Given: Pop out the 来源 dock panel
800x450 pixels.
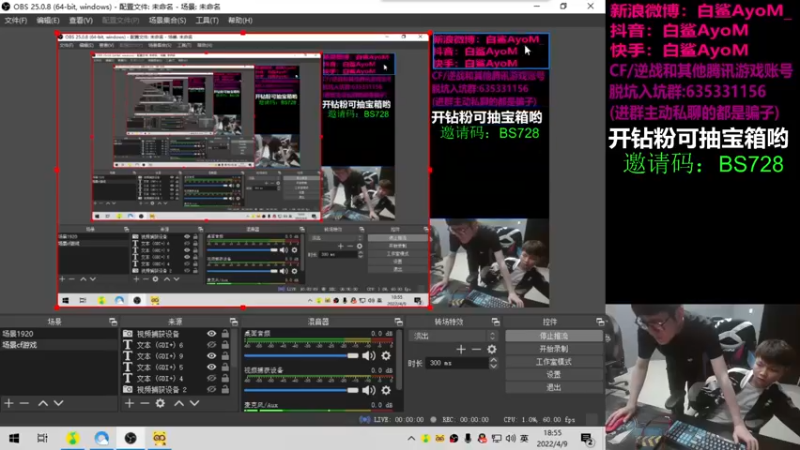Looking at the screenshot, I should pos(234,322).
